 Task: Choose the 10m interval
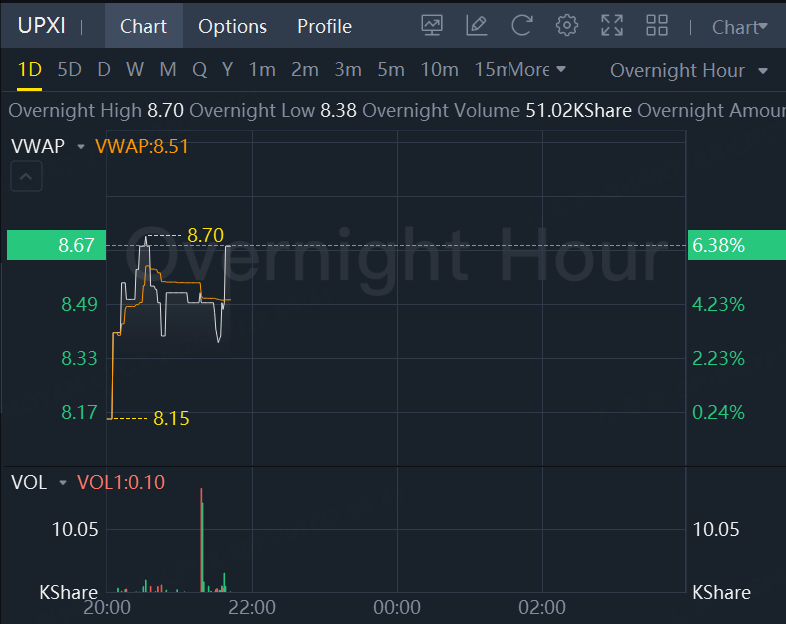[x=439, y=70]
